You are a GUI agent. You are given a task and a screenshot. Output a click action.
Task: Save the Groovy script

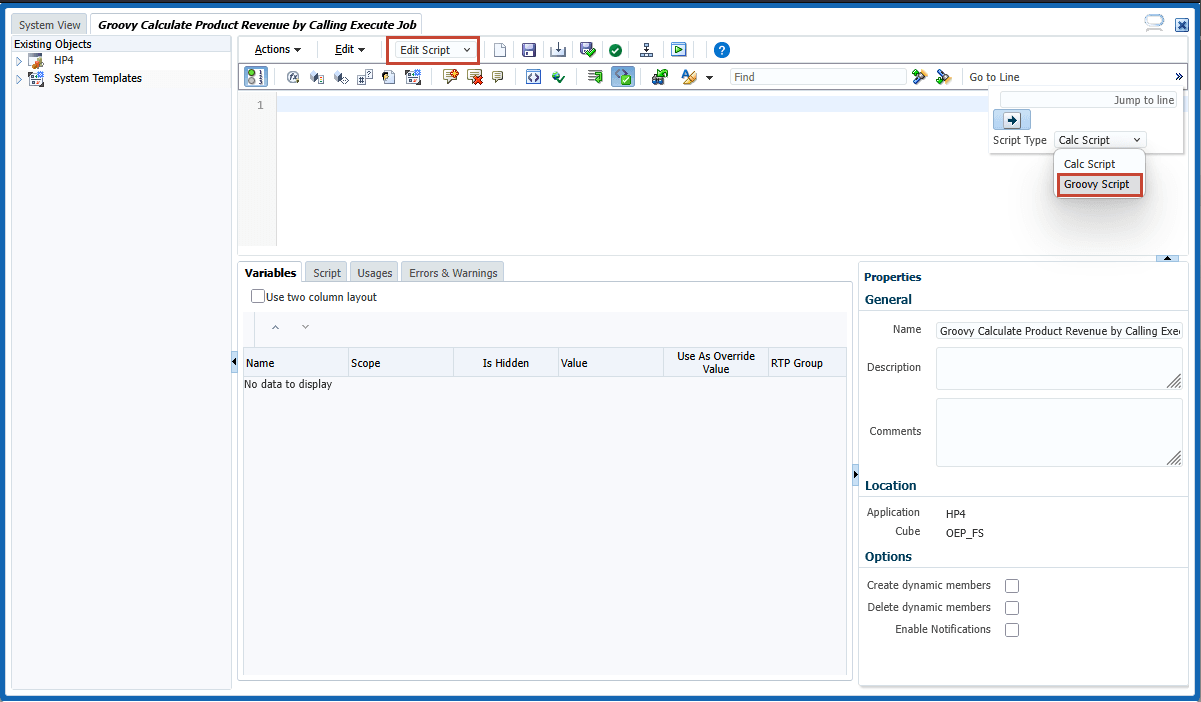tap(529, 50)
